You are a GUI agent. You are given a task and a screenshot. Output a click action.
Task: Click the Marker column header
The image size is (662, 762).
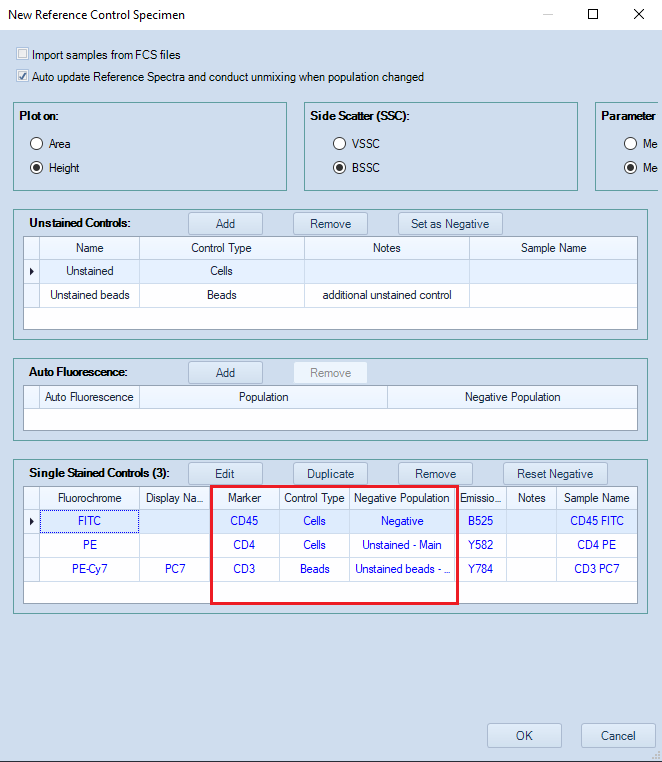[244, 498]
